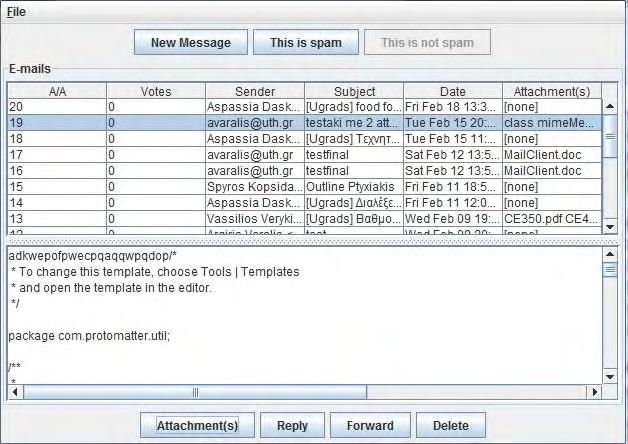
Task: Click the Date column header
Action: [453, 91]
